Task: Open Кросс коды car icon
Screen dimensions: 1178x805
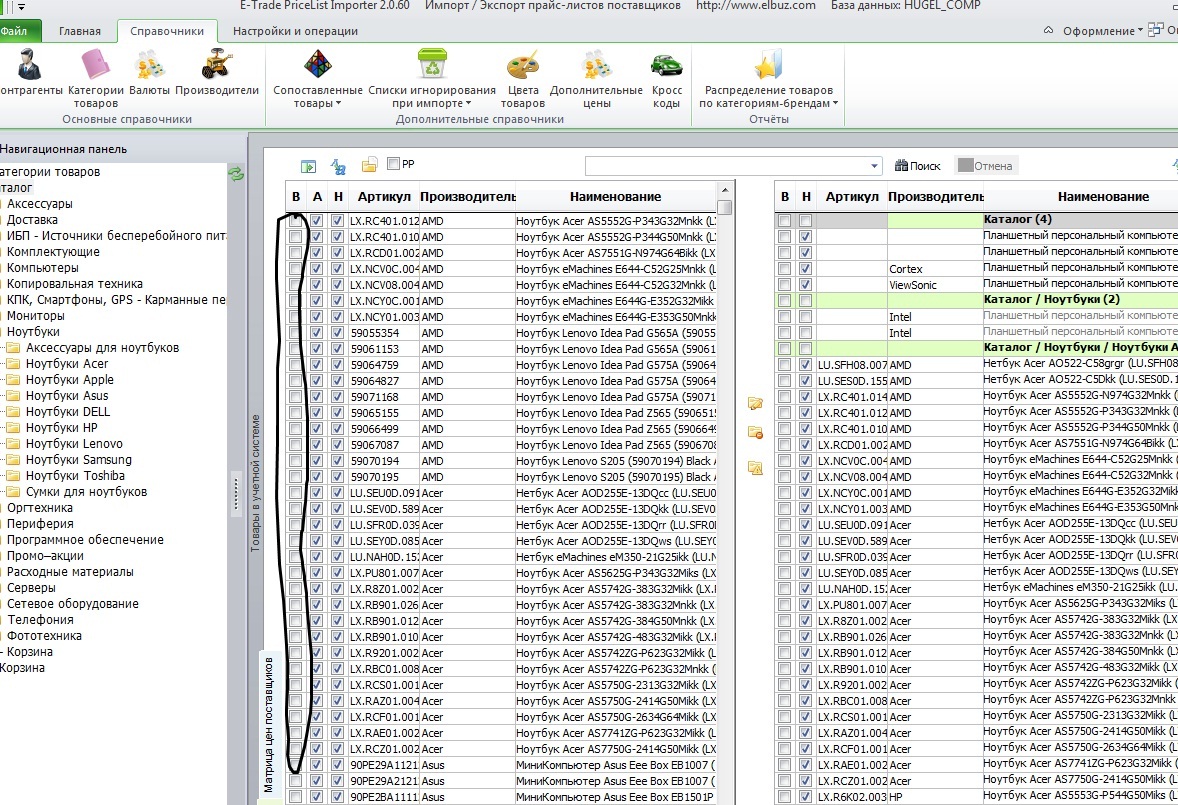Action: (666, 65)
